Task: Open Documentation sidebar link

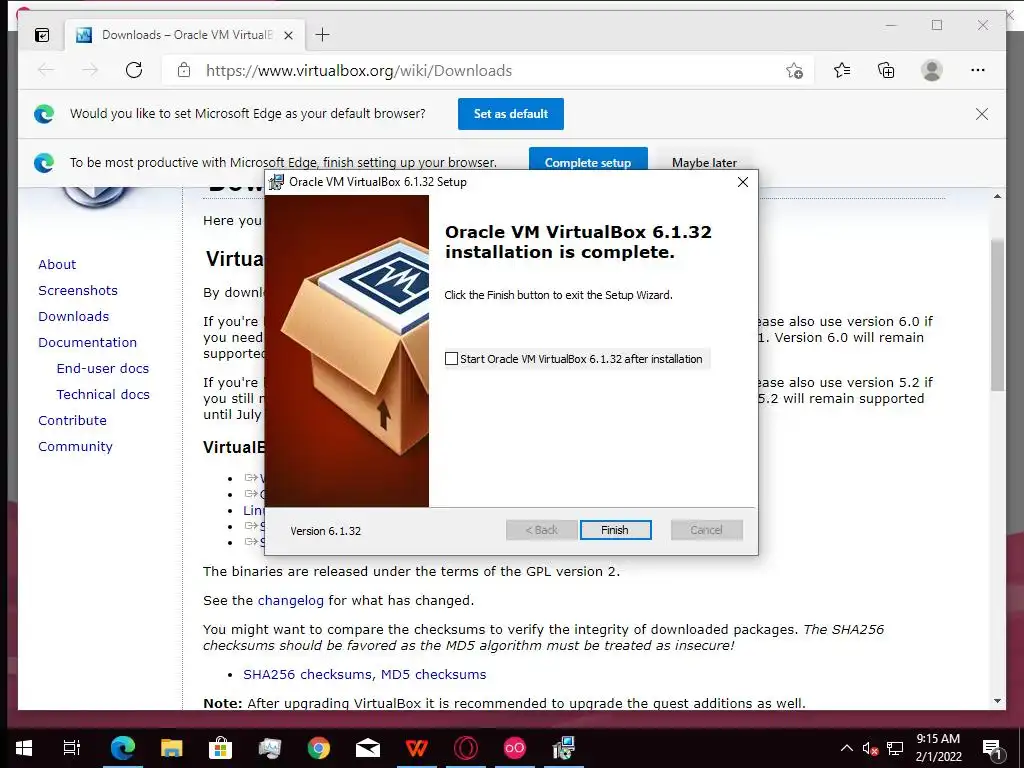Action: coord(88,342)
